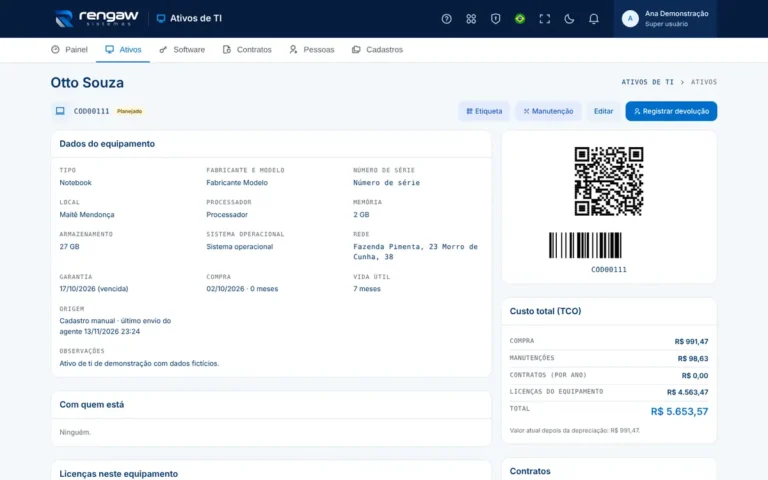The width and height of the screenshot is (768, 480).
Task: Click Registrar devolução button
Action: 671,111
